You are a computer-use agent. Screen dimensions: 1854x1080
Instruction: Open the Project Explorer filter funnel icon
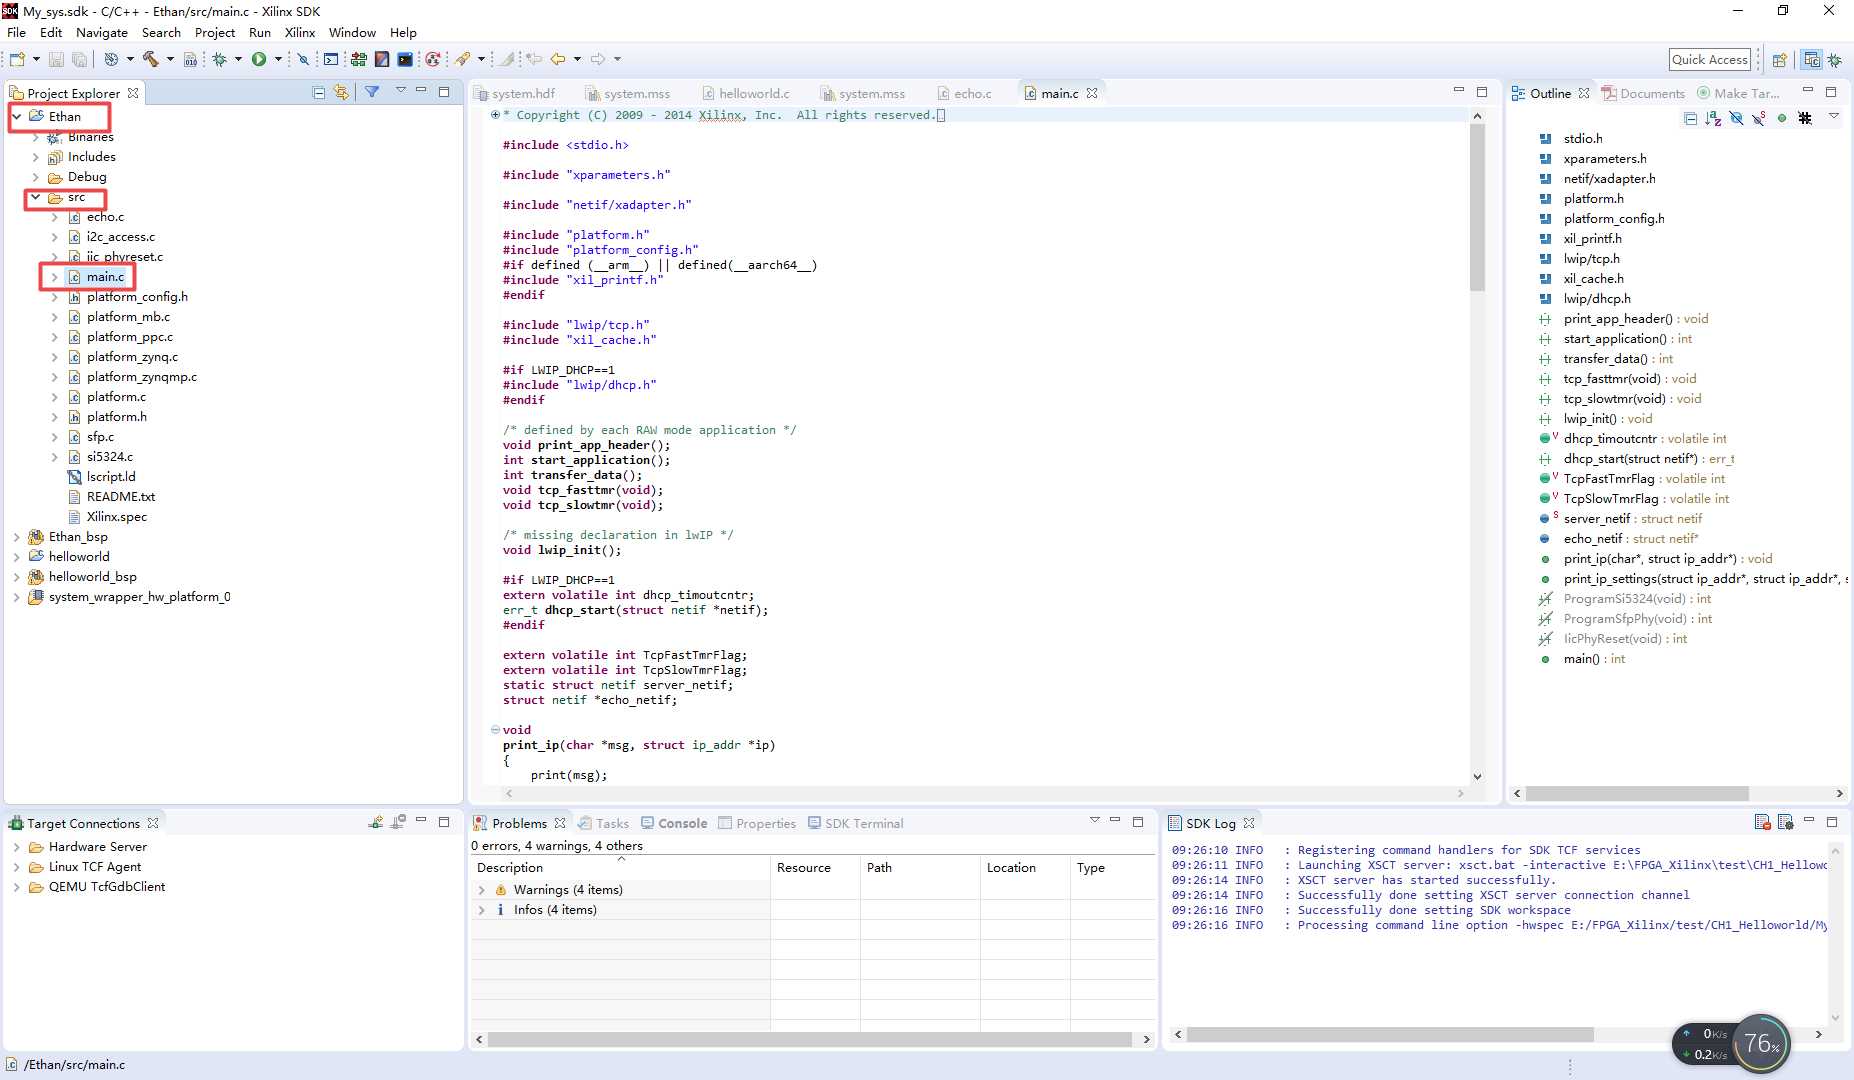click(372, 92)
